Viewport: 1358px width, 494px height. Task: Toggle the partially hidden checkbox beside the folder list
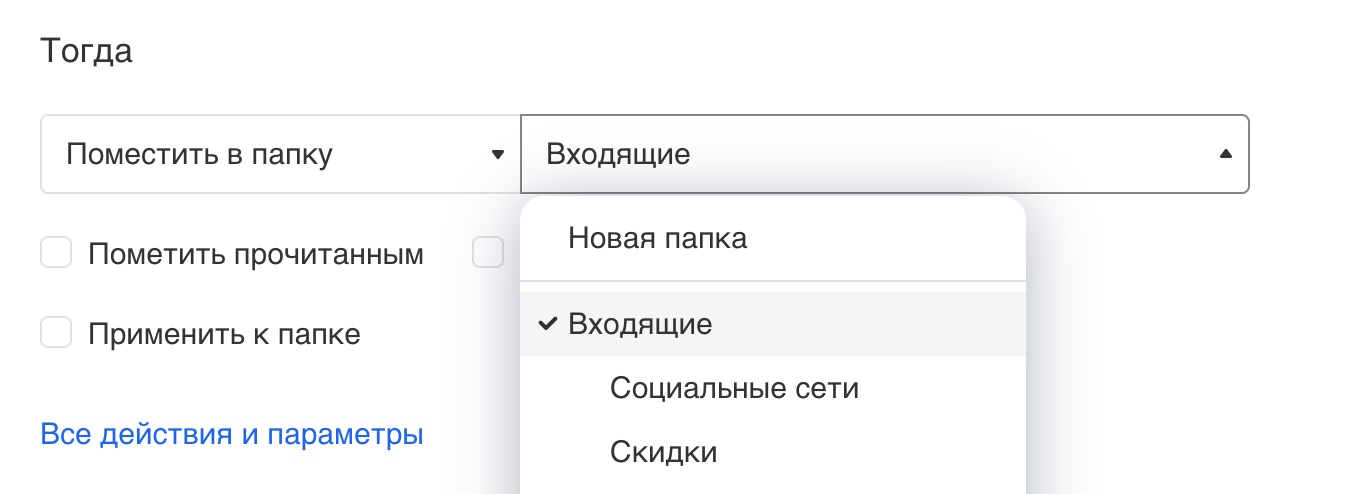point(488,254)
